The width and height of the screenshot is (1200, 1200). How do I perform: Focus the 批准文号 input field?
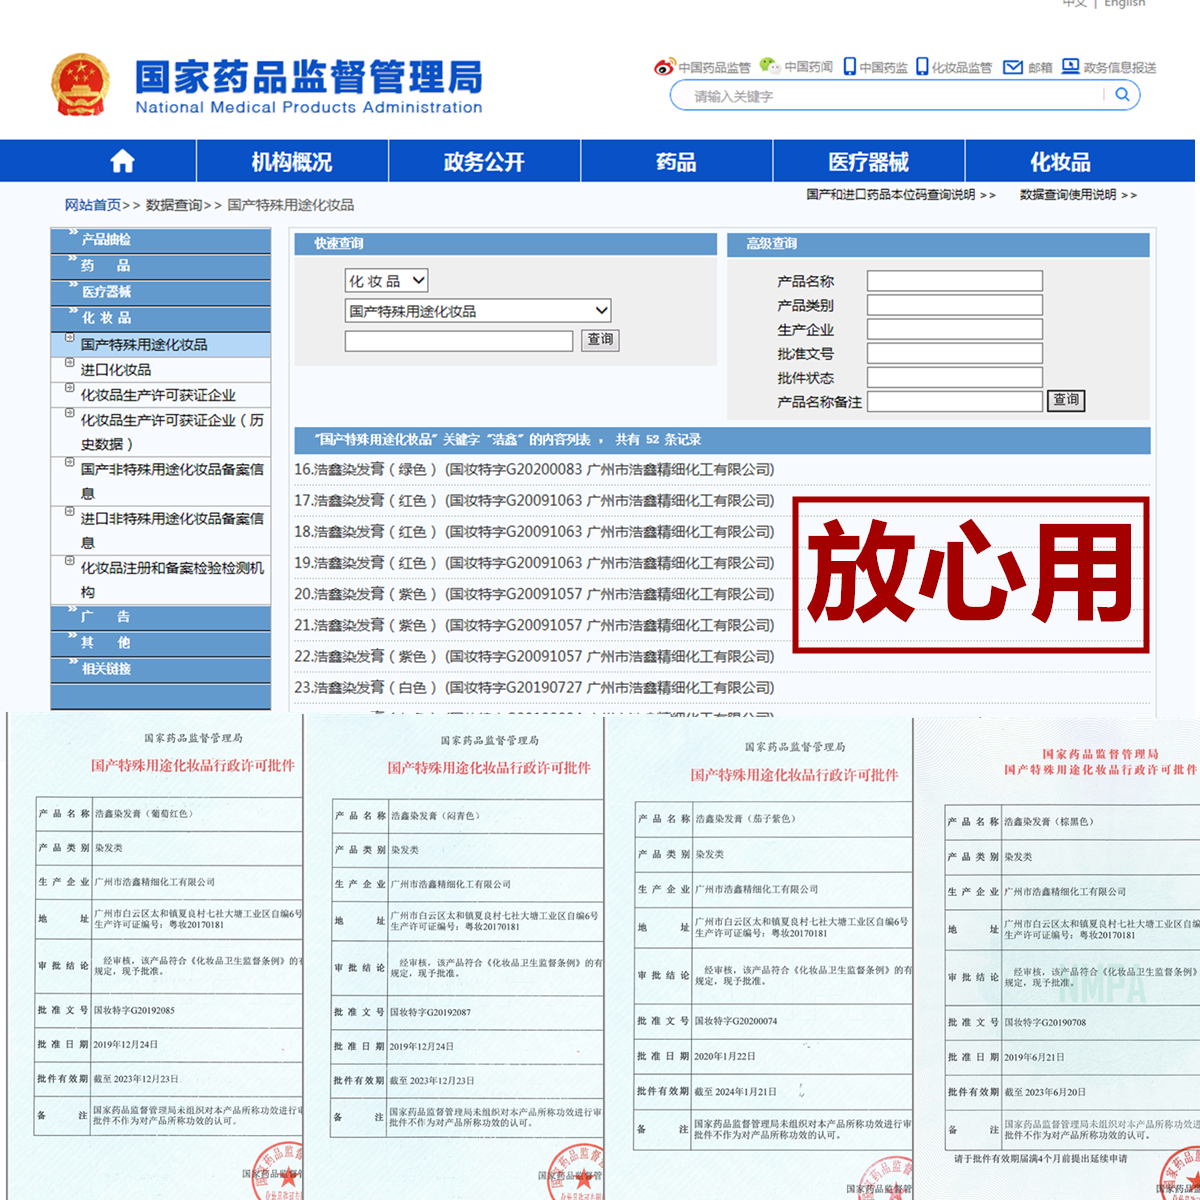955,353
